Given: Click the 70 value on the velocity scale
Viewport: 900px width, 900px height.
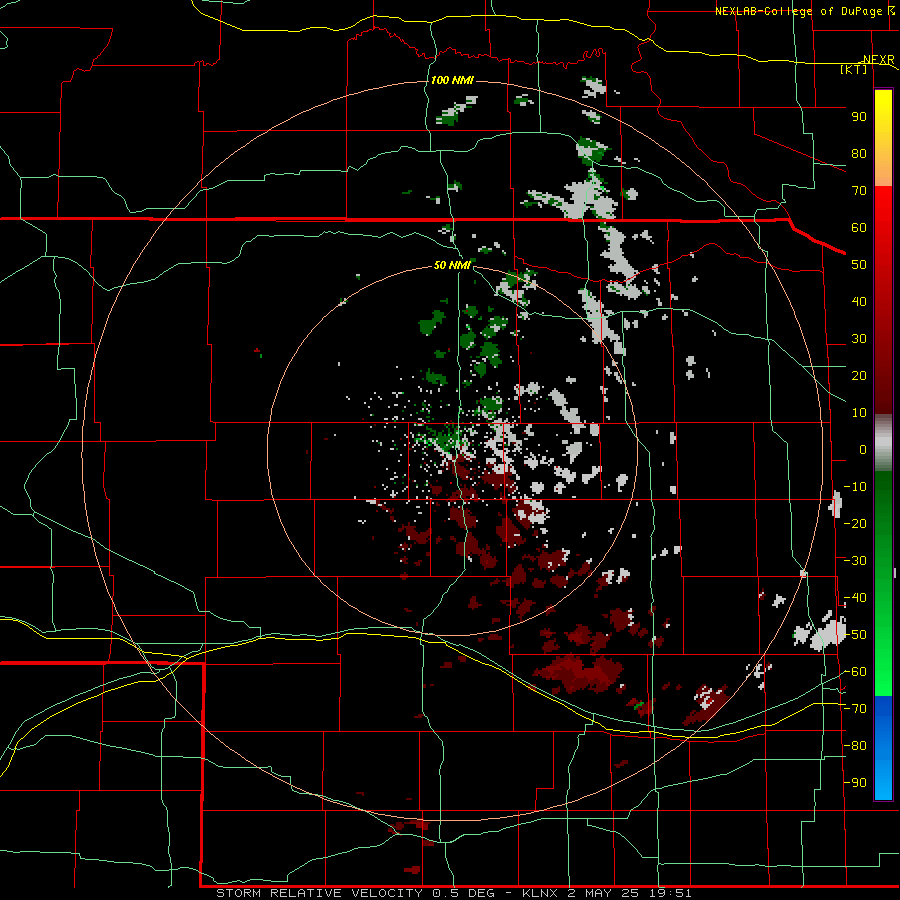Looking at the screenshot, I should click(859, 191).
